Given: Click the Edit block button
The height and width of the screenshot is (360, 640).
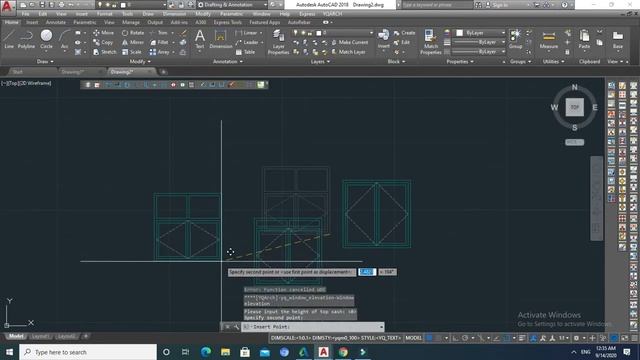Looking at the screenshot, I should point(402,42).
